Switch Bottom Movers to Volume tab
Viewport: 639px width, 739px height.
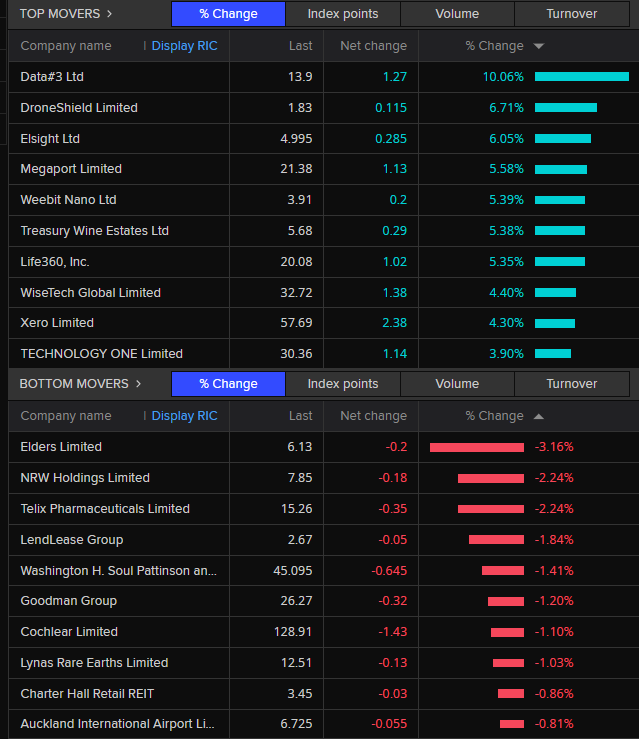[x=457, y=384]
